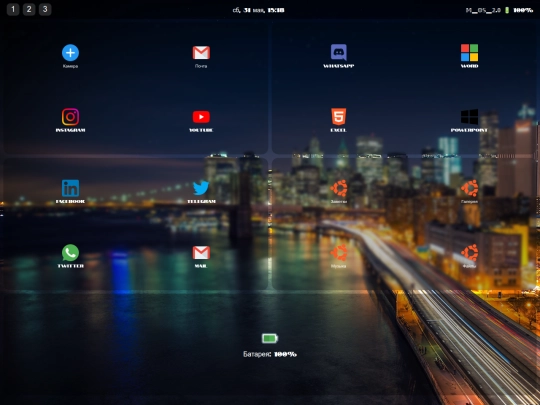Open the Почта app icon
540x405 pixels.
click(201, 53)
